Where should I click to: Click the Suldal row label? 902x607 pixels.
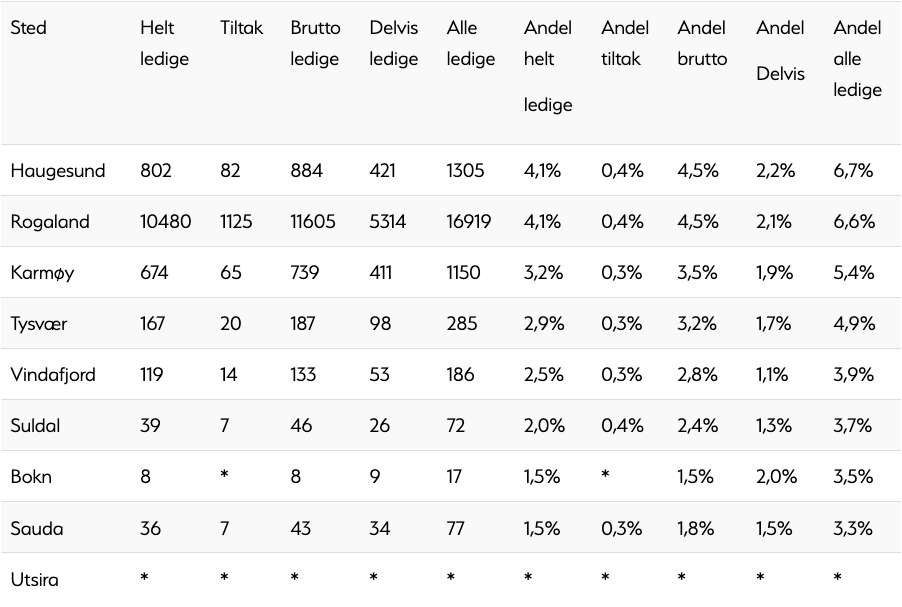35,426
